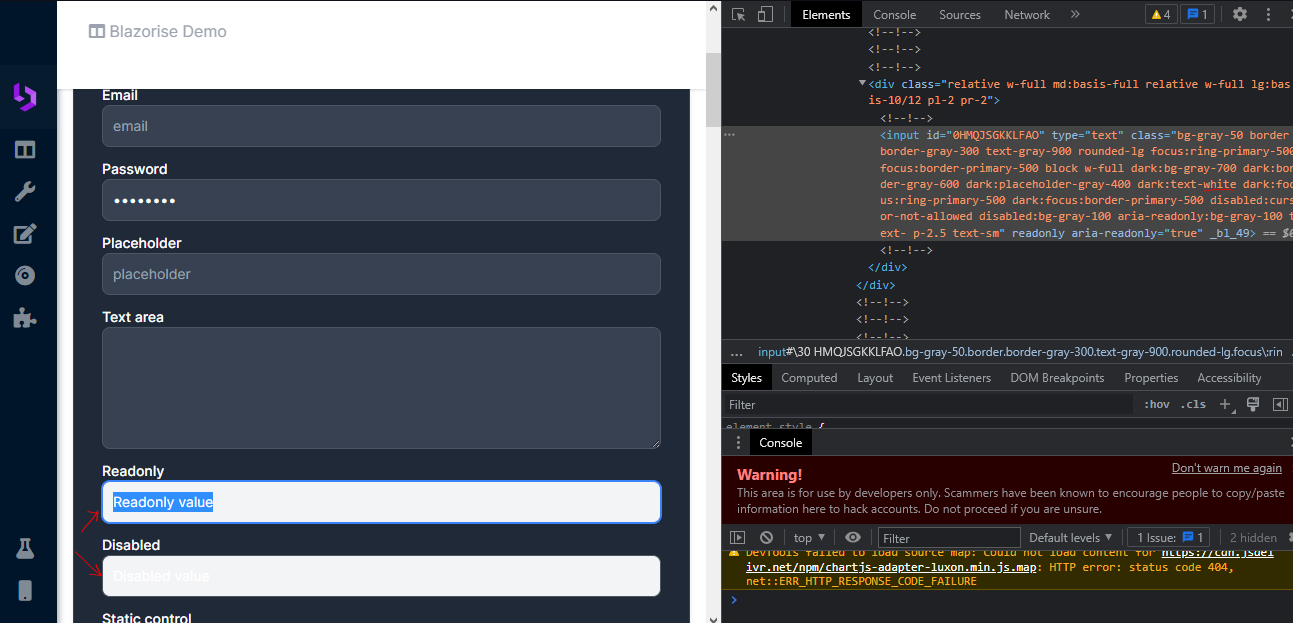Open the Default levels dropdown

tap(1070, 537)
